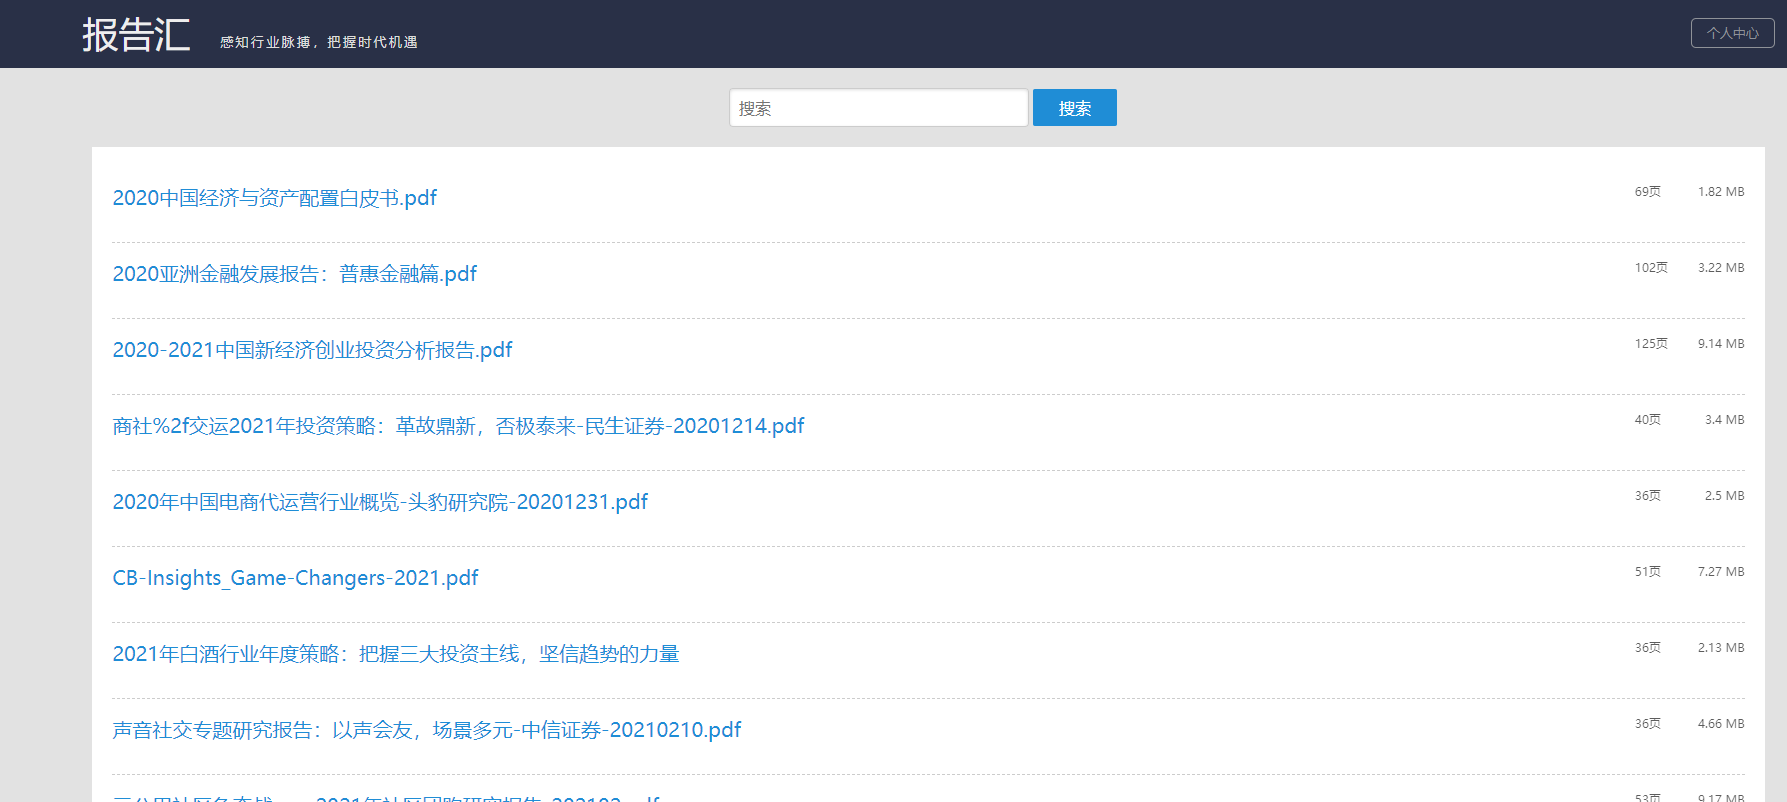Click the 51页 page count
This screenshot has height=802, width=1787.
[1647, 572]
